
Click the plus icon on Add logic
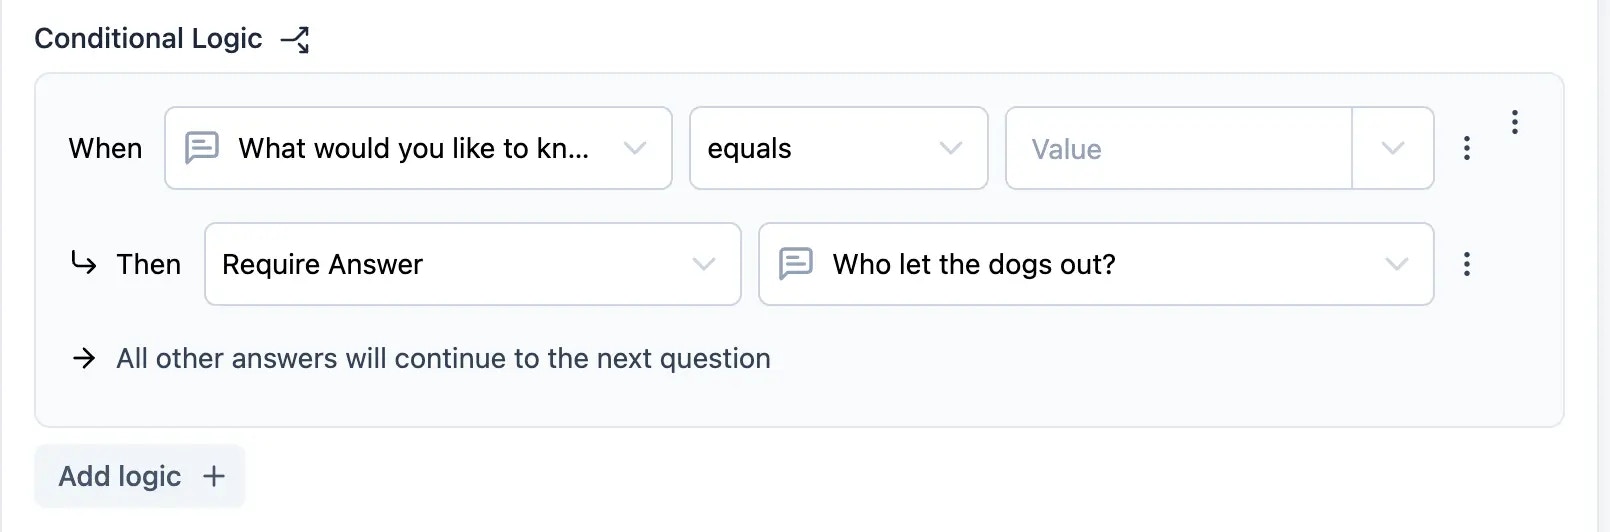[x=214, y=476]
